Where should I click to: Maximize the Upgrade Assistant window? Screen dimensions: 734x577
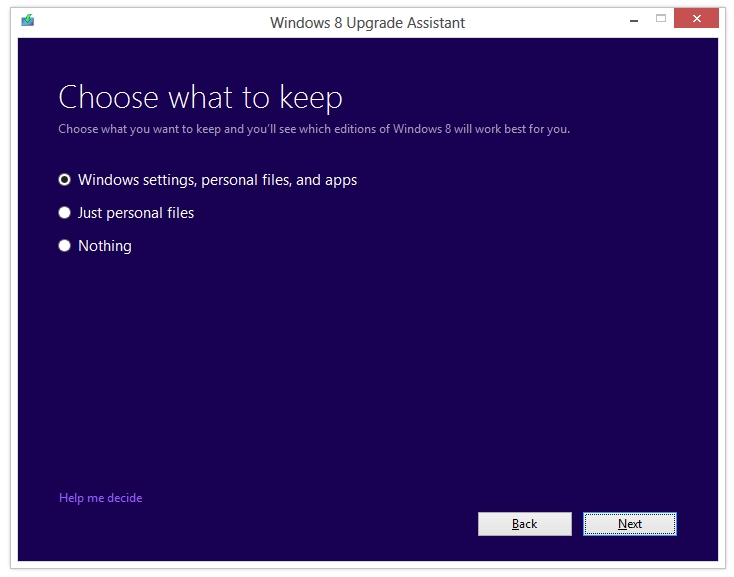coord(660,20)
